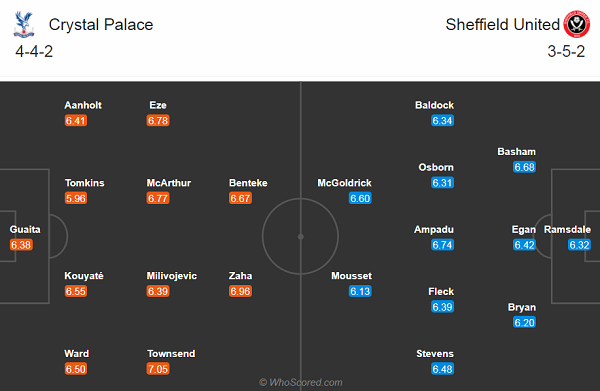
Task: Click the Crystal Palace eagle crest
Action: click(24, 24)
